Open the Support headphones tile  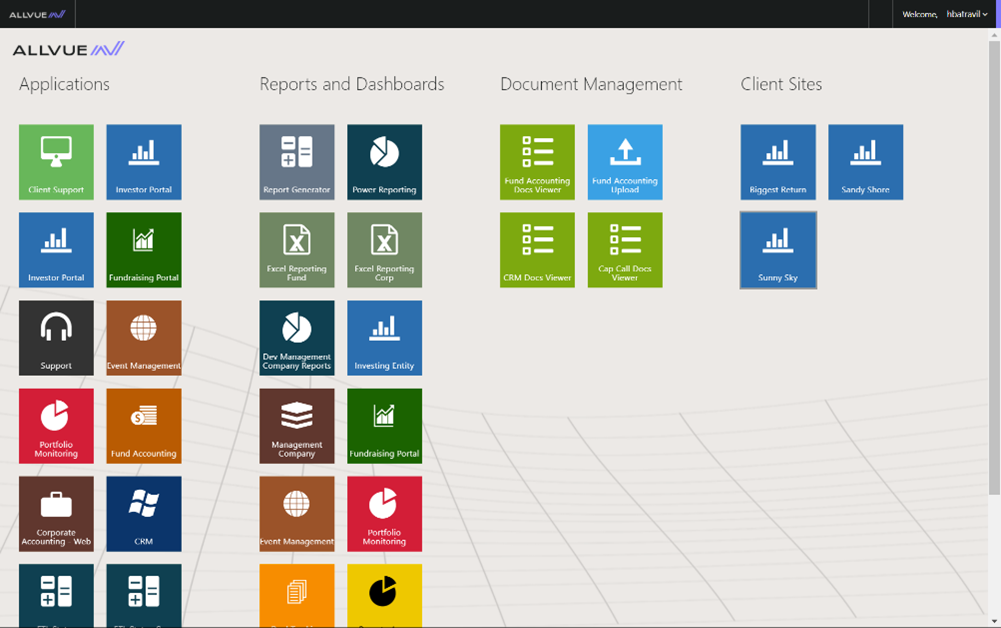click(x=56, y=338)
